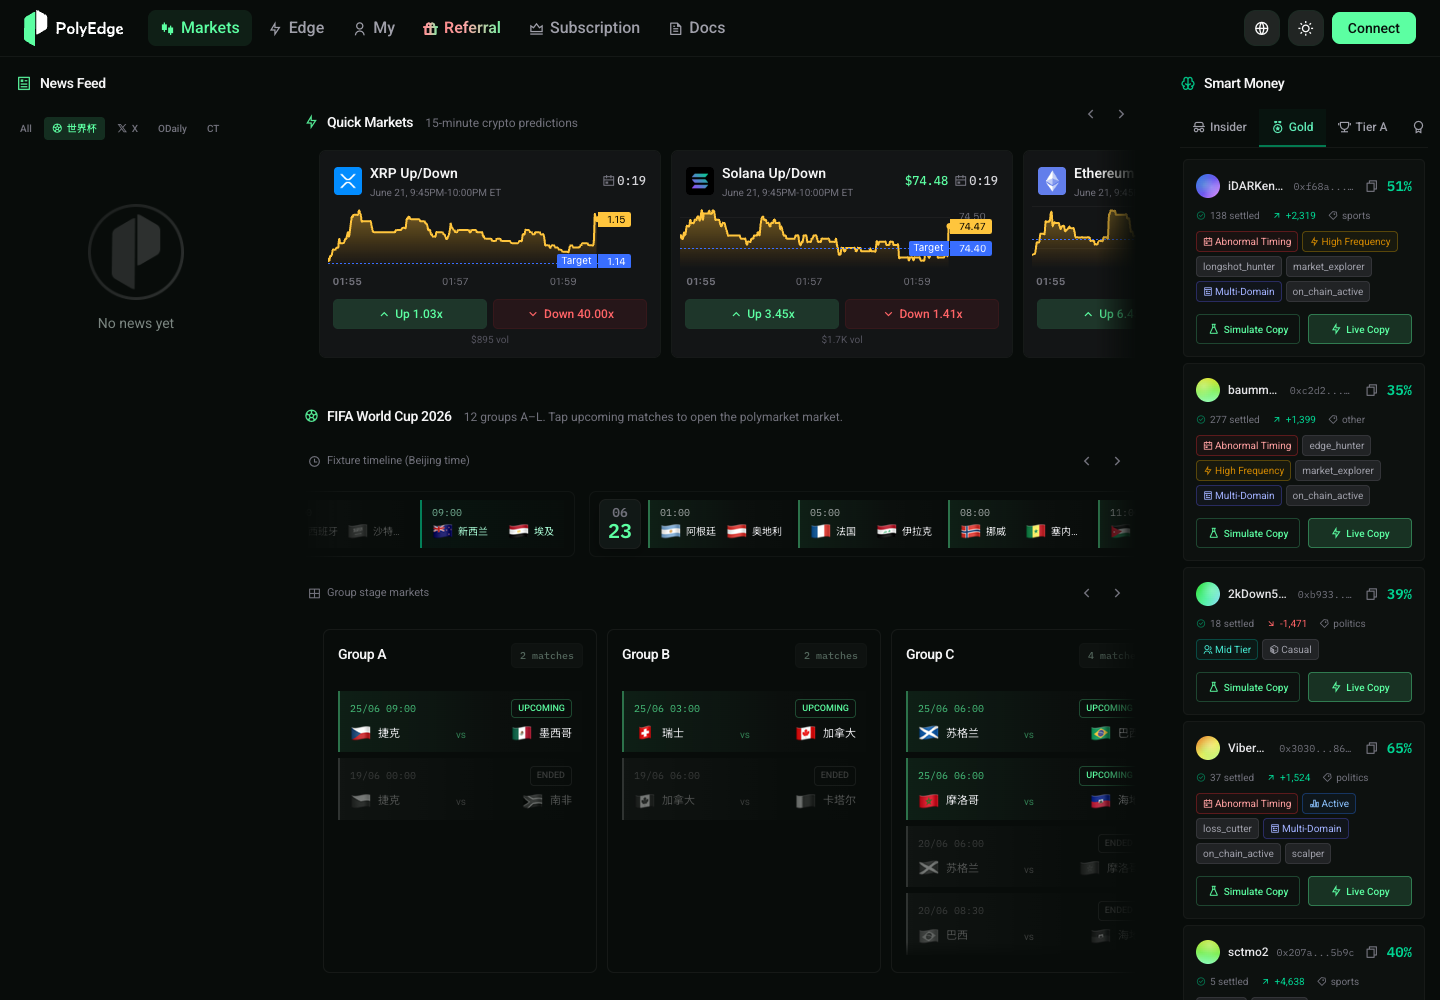The height and width of the screenshot is (1000, 1440).
Task: Click the Quick Markets lightning icon
Action: pyautogui.click(x=312, y=122)
